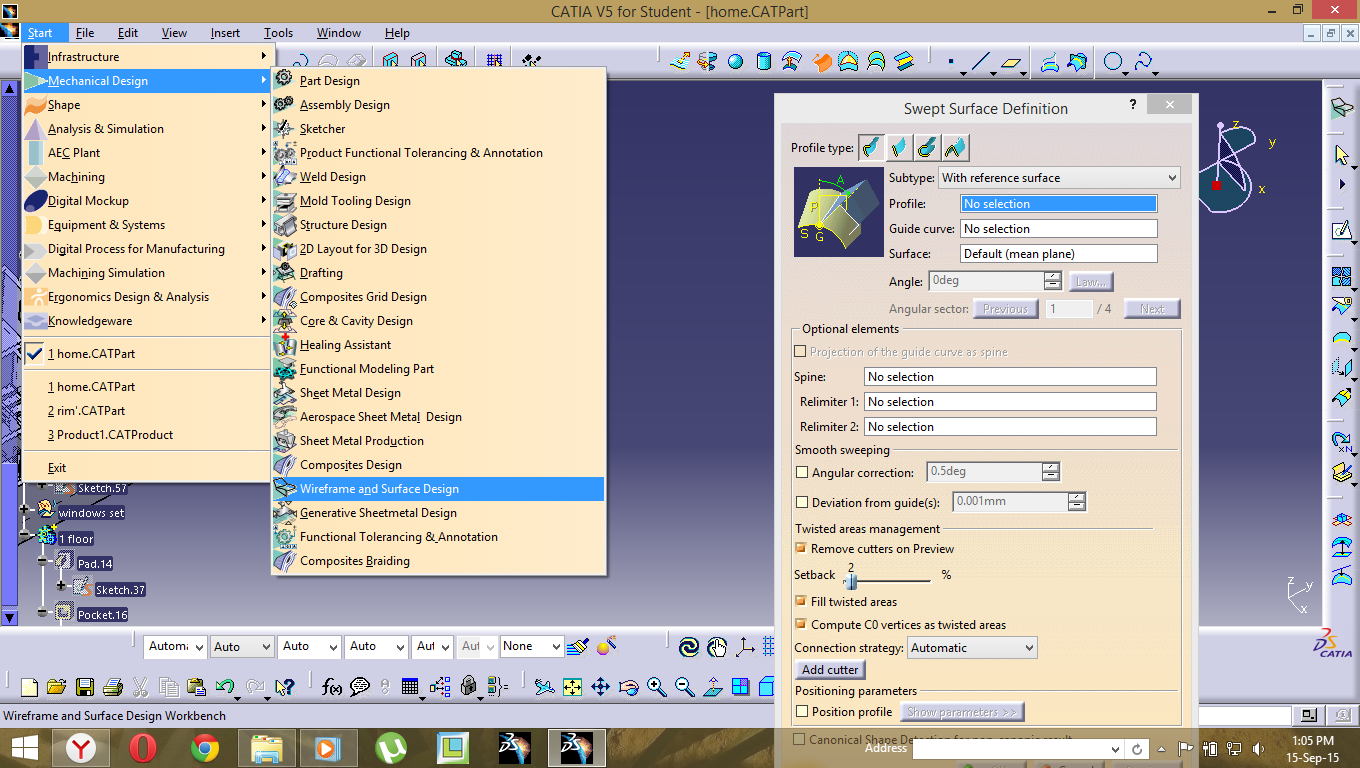Open Google Chrome from the taskbar
The height and width of the screenshot is (768, 1360).
[x=205, y=747]
